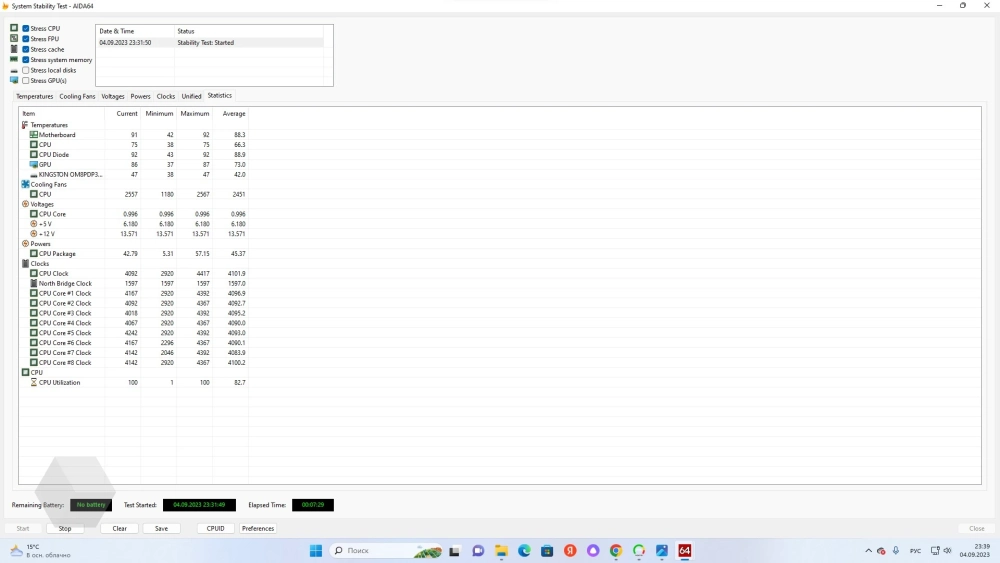Click the CPU Package power icon

[x=33, y=253]
